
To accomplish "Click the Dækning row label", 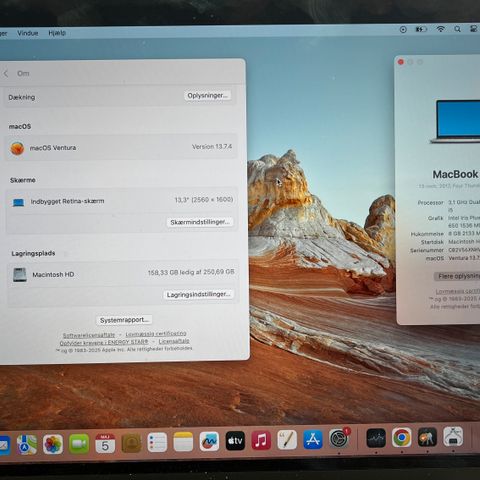I will [x=22, y=97].
